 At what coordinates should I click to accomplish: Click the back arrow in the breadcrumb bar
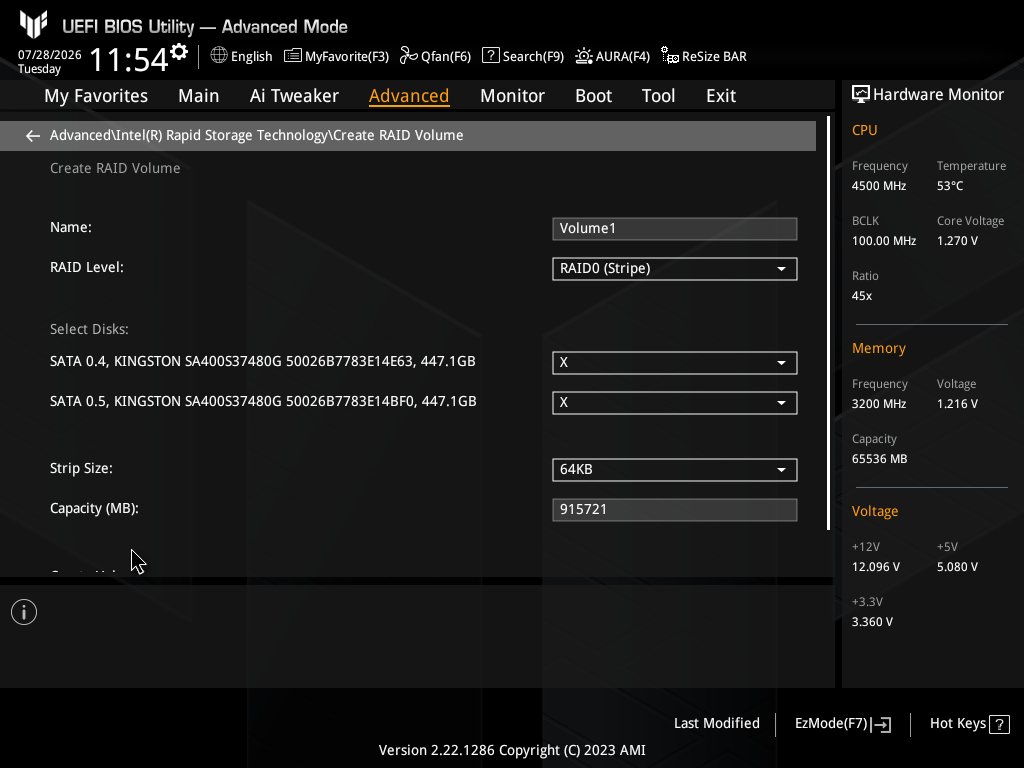coord(32,136)
